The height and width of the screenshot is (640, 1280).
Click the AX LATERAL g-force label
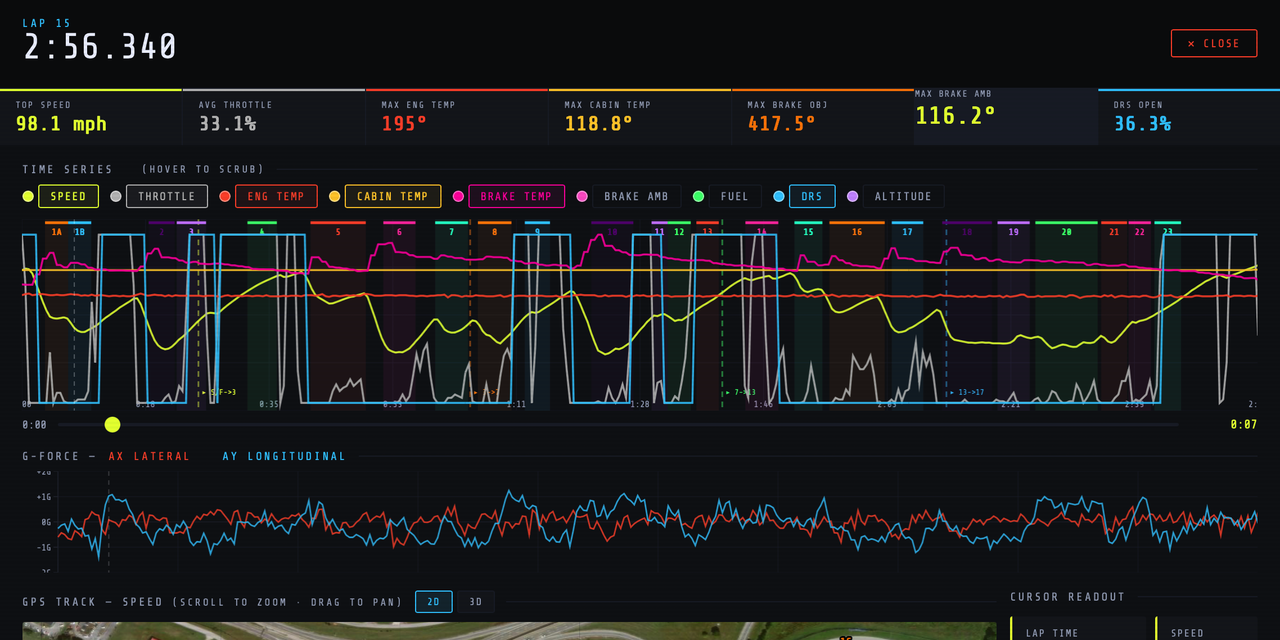pyautogui.click(x=149, y=456)
